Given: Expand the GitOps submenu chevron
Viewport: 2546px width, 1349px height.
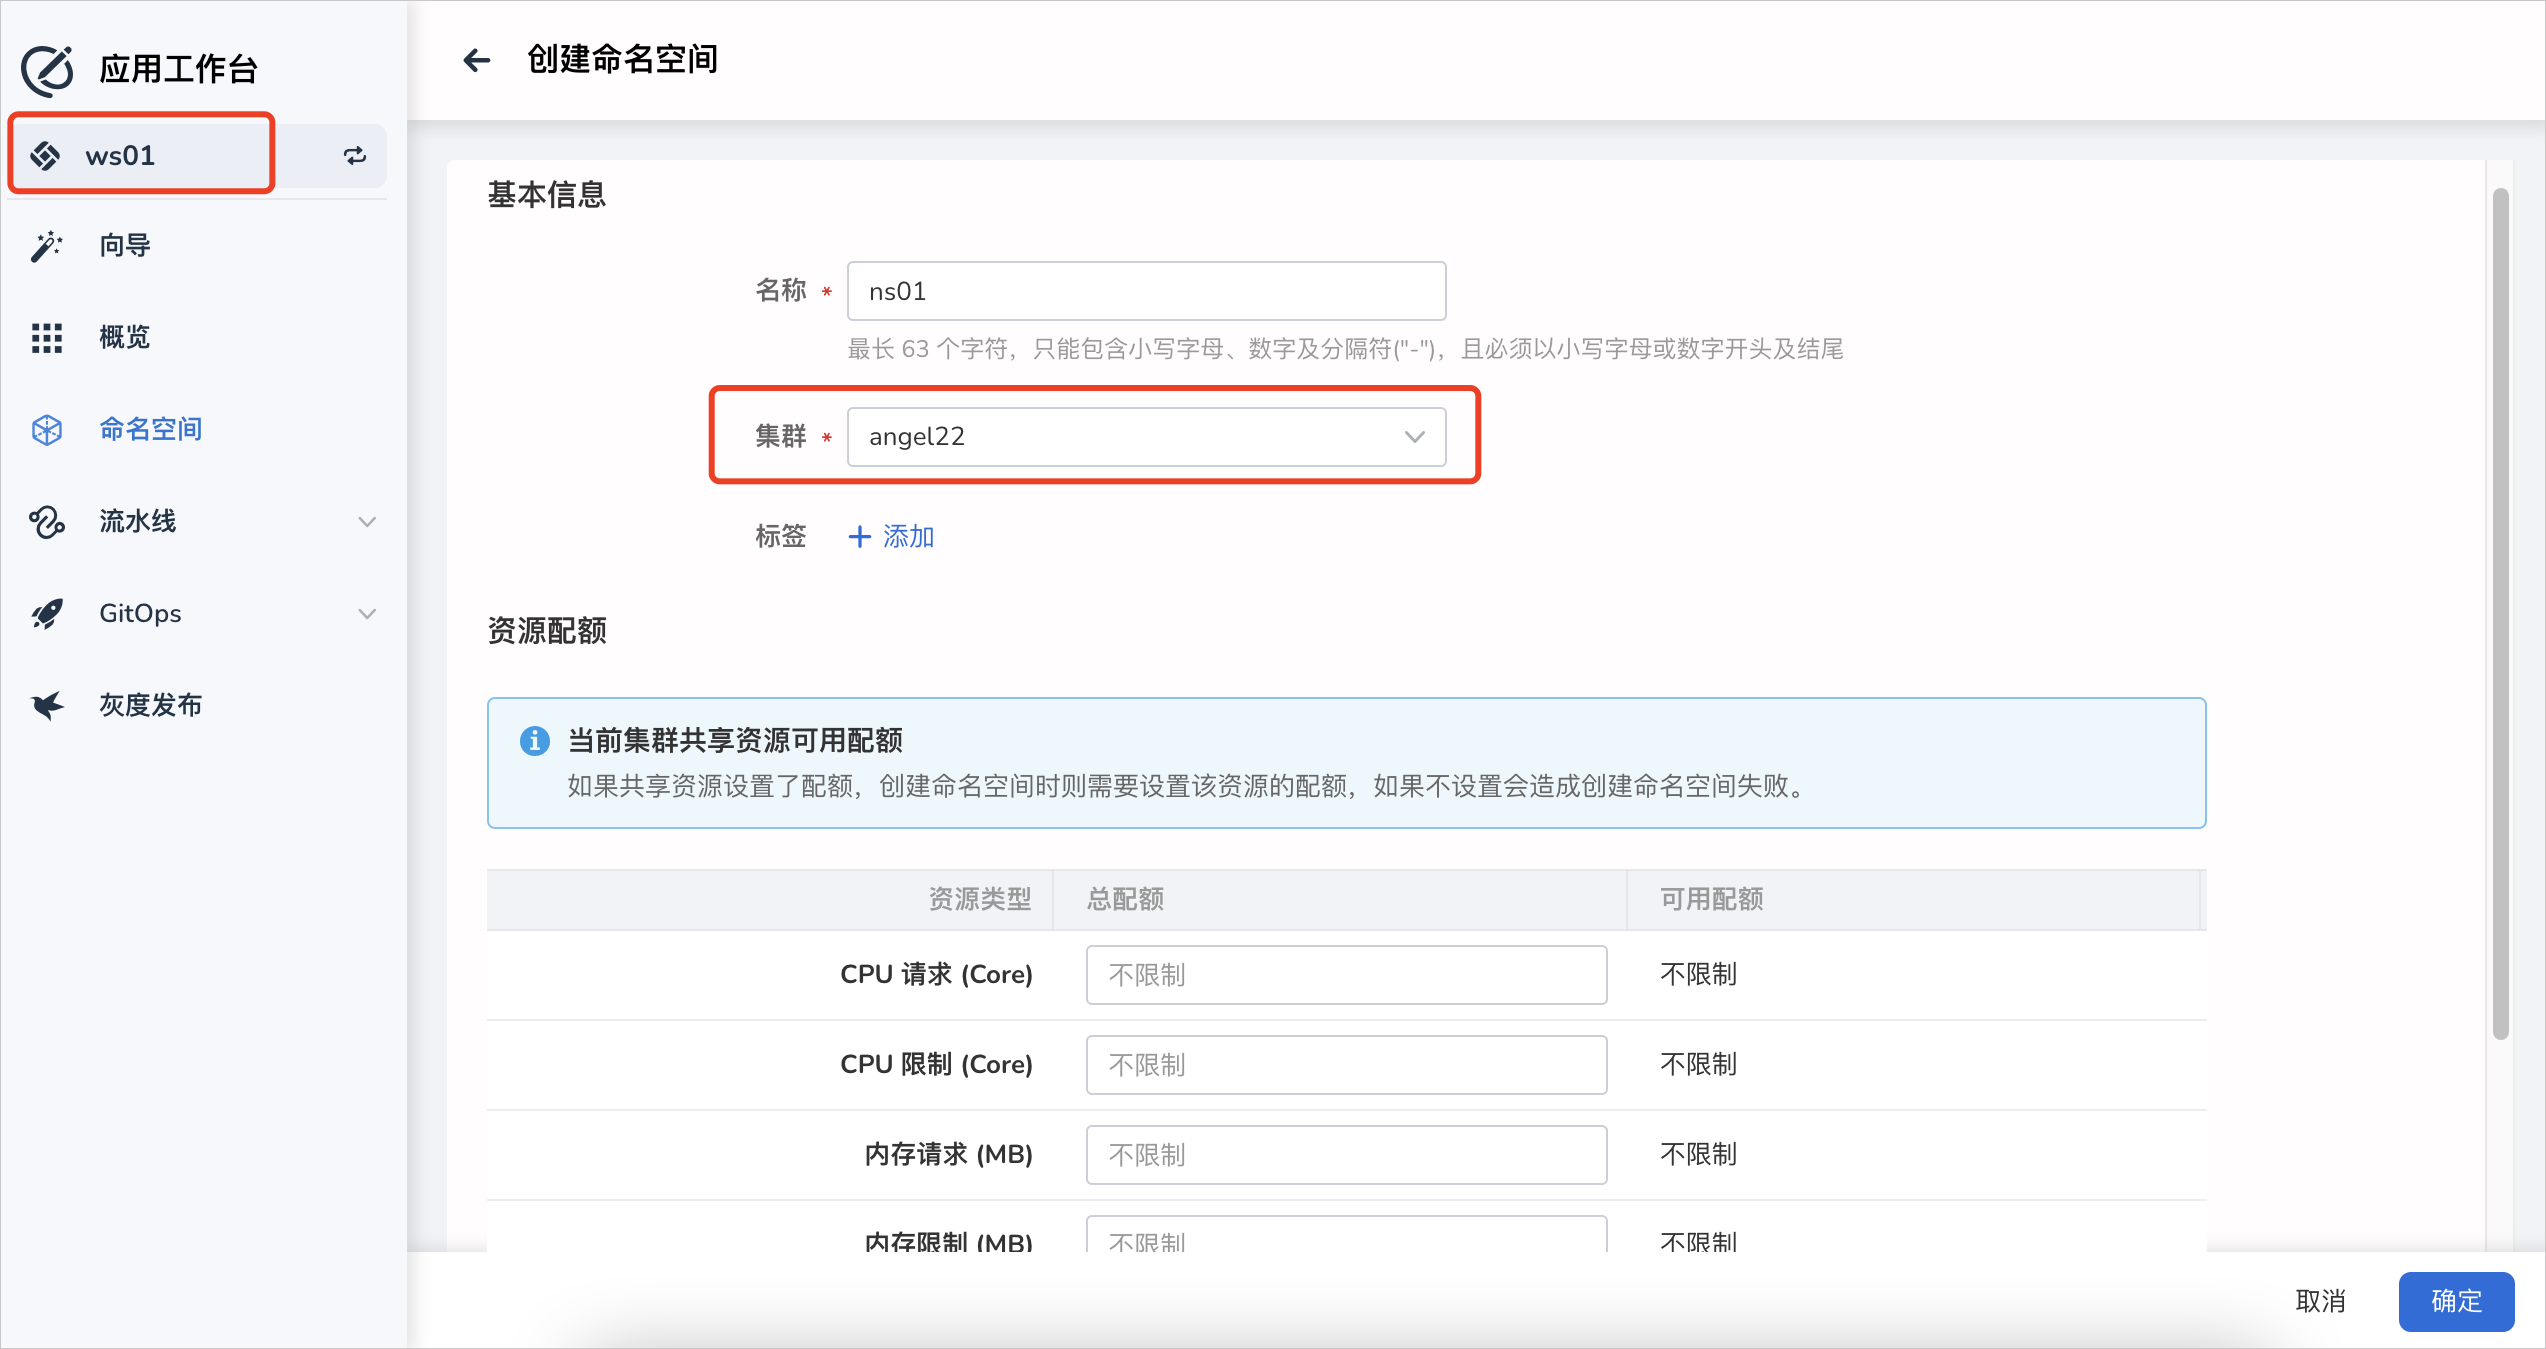Looking at the screenshot, I should pos(367,614).
